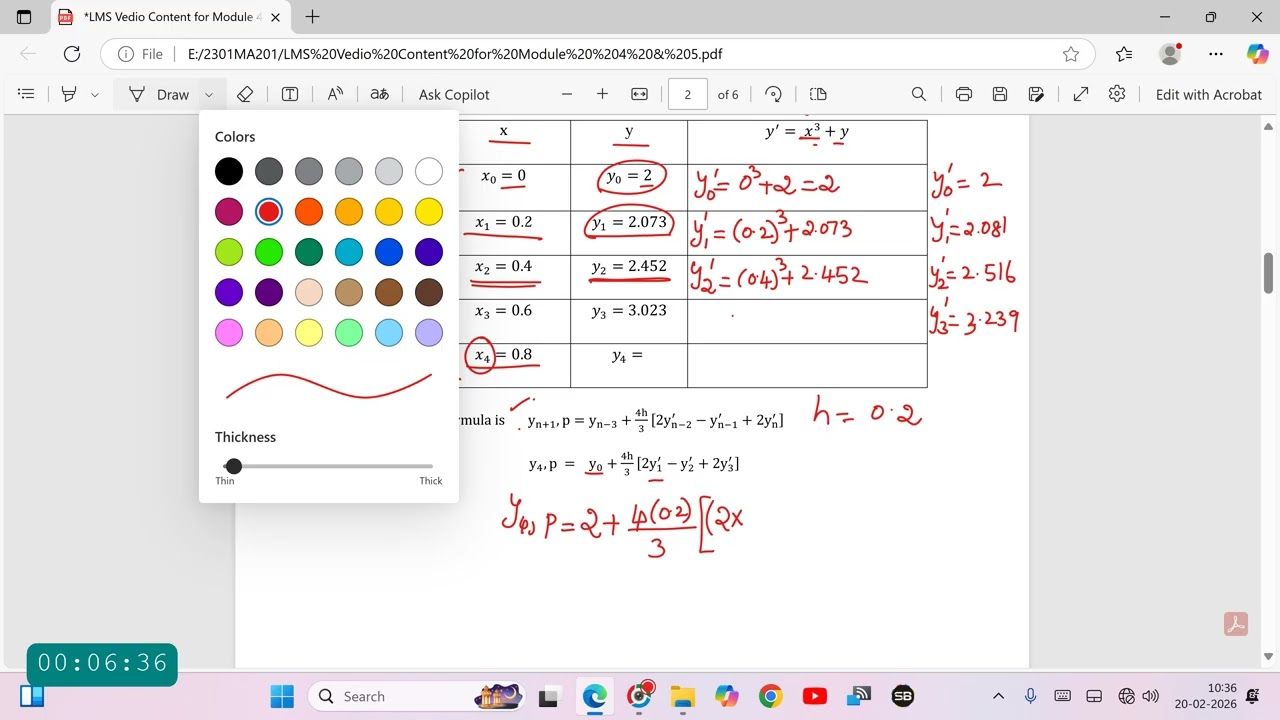Save the PDF document
1280x720 pixels.
[1000, 94]
